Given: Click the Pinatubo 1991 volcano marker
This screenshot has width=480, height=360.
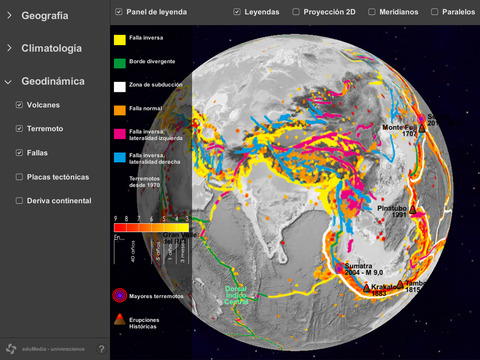Looking at the screenshot, I should tap(413, 210).
